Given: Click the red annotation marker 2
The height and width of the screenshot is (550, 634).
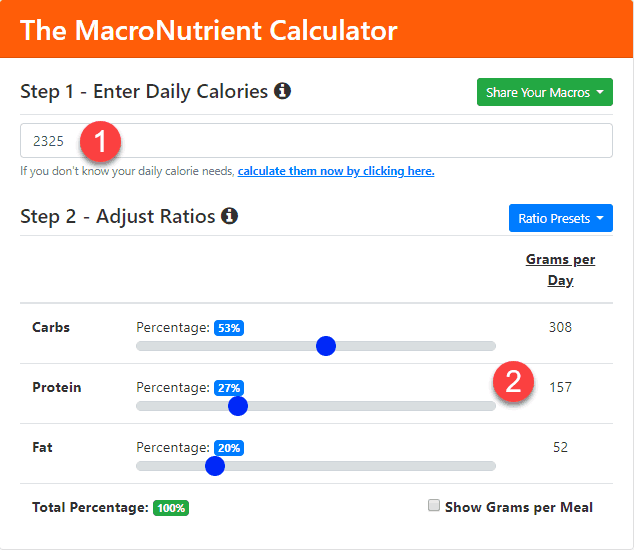Looking at the screenshot, I should [513, 382].
